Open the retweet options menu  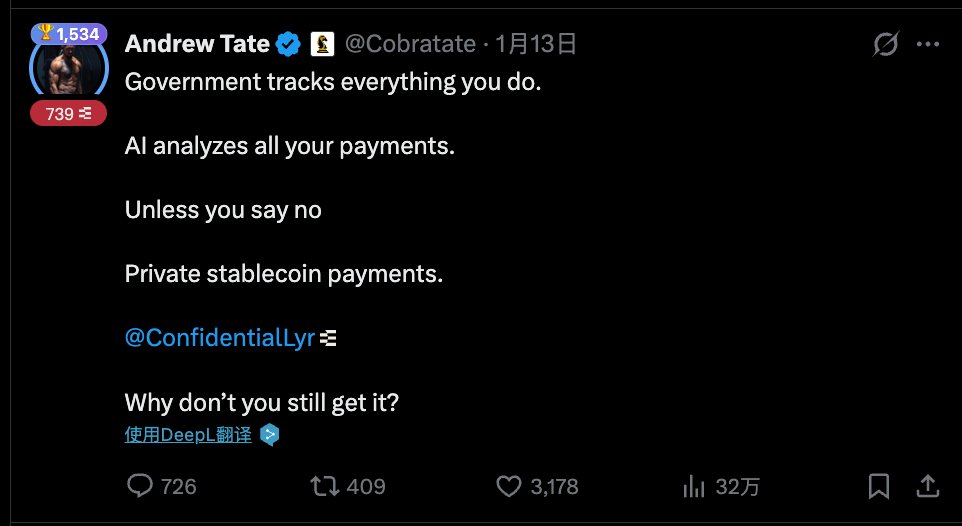tap(323, 486)
